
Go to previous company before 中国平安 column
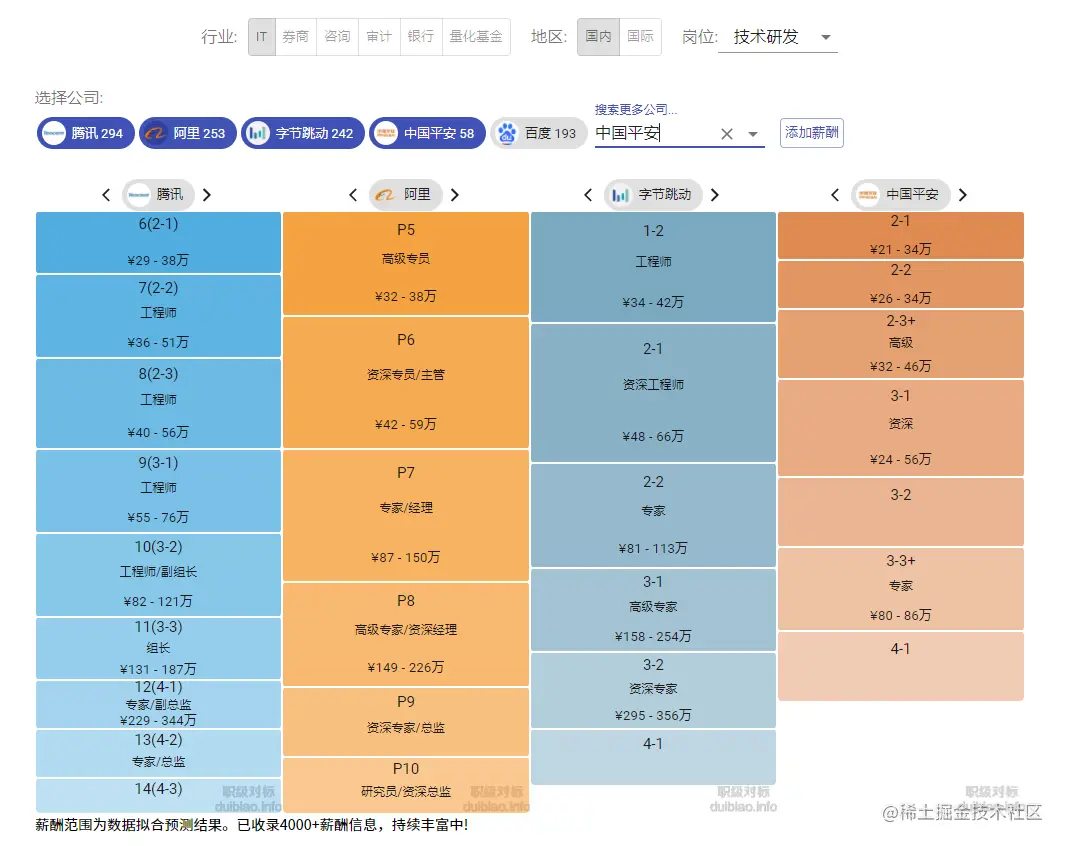(x=835, y=195)
